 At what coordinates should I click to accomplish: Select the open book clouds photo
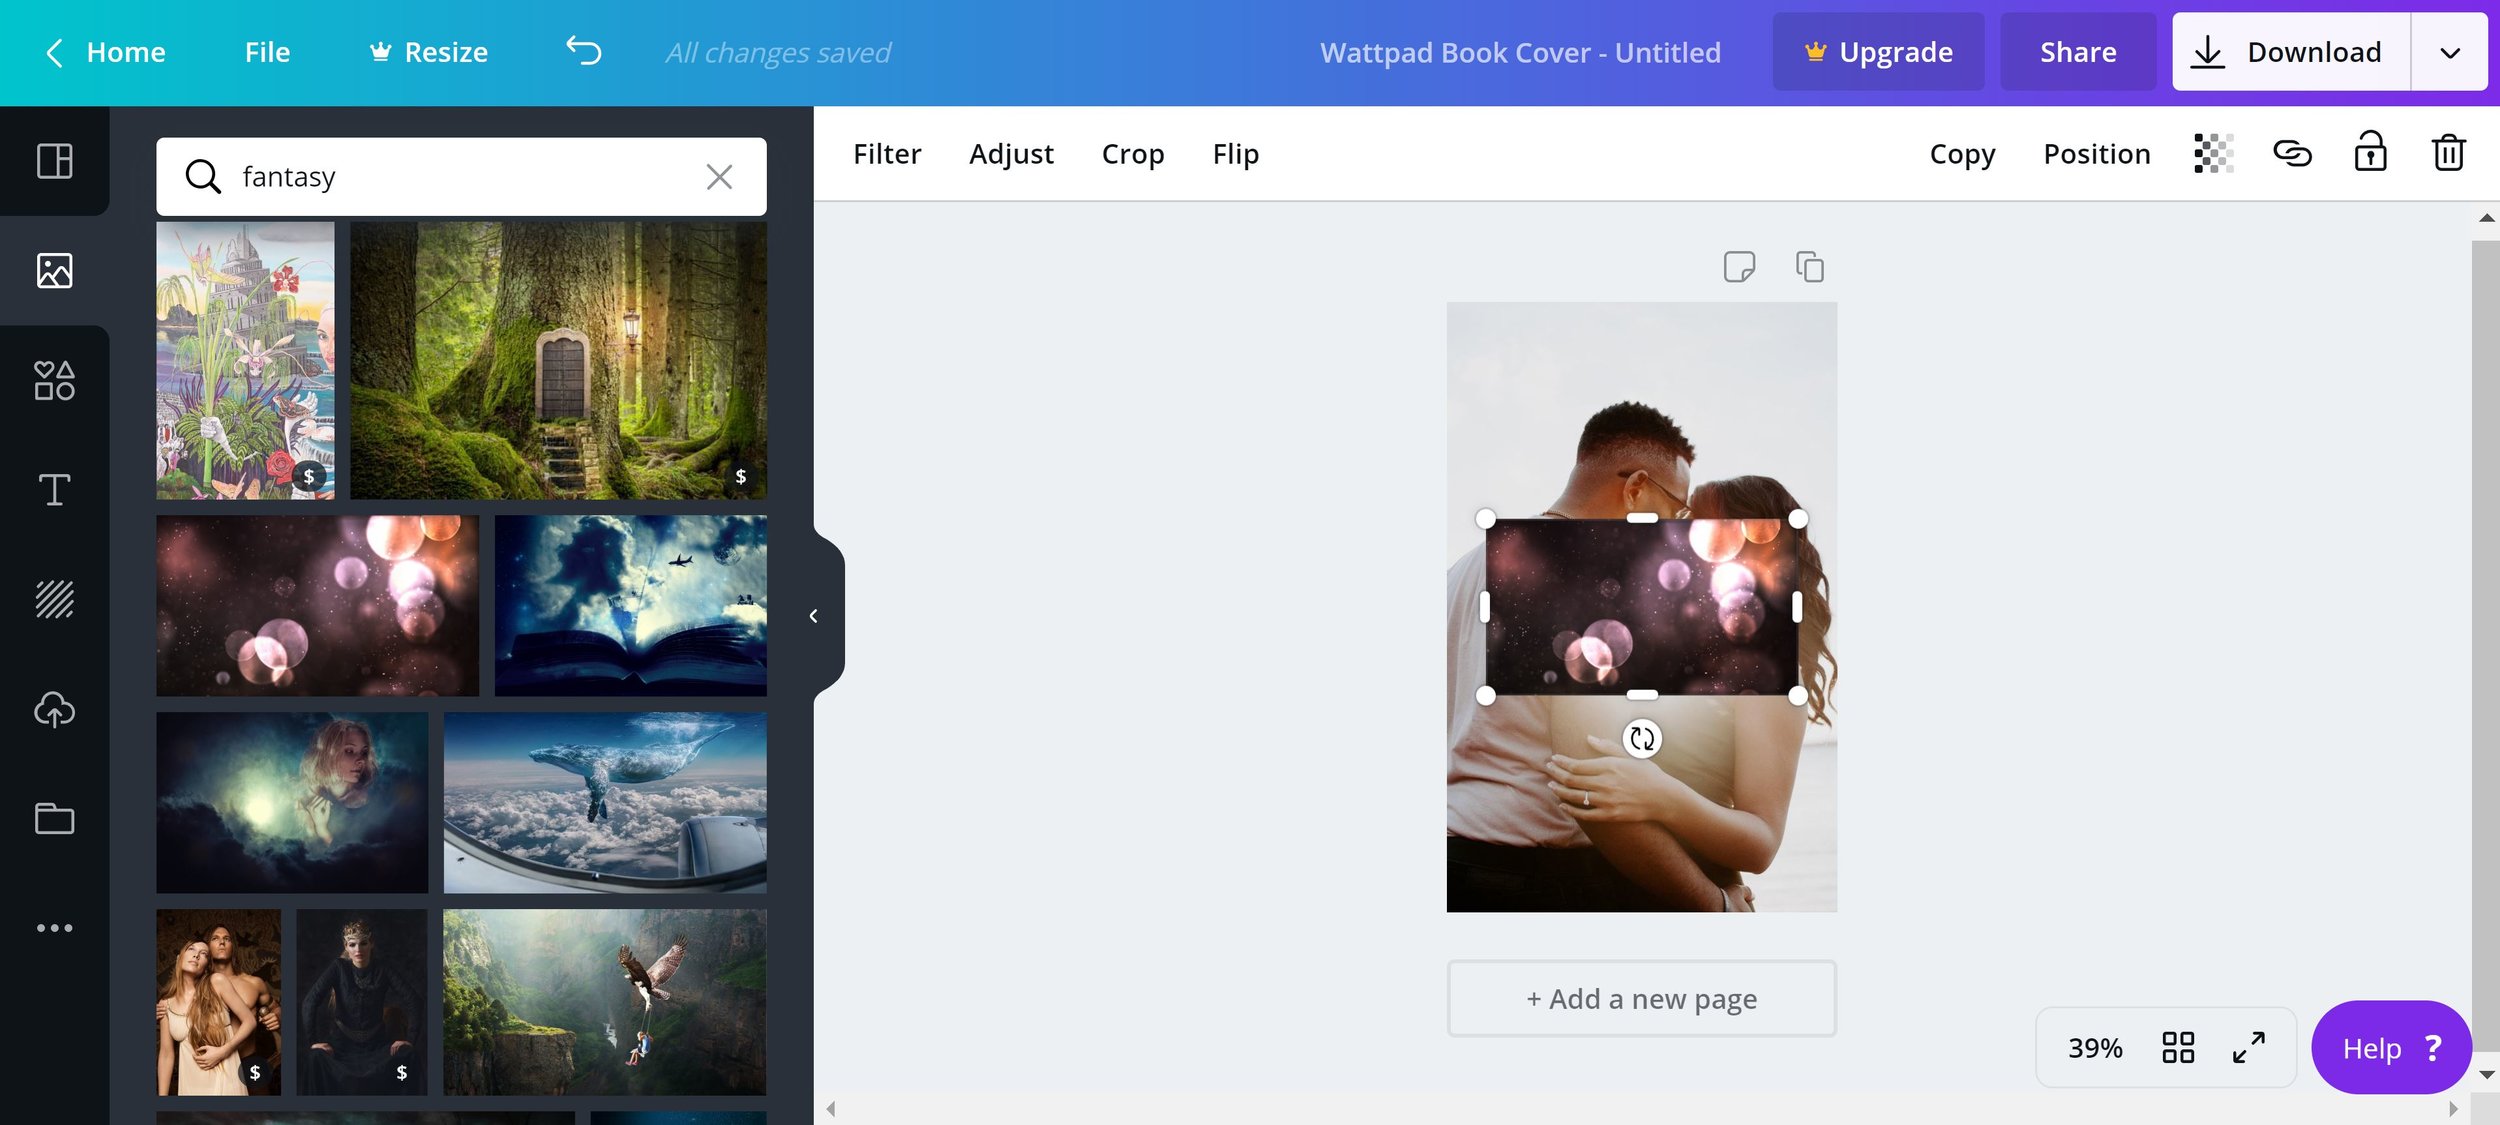tap(630, 605)
